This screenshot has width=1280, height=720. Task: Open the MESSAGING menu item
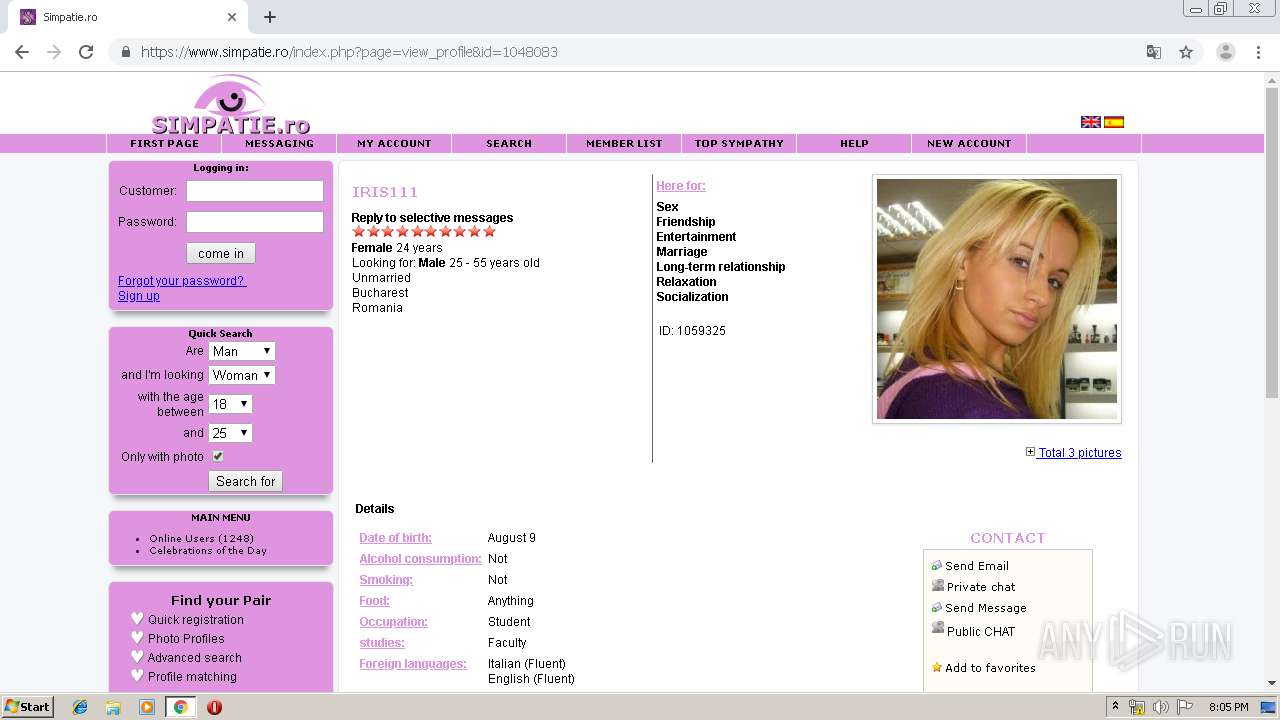tap(279, 143)
